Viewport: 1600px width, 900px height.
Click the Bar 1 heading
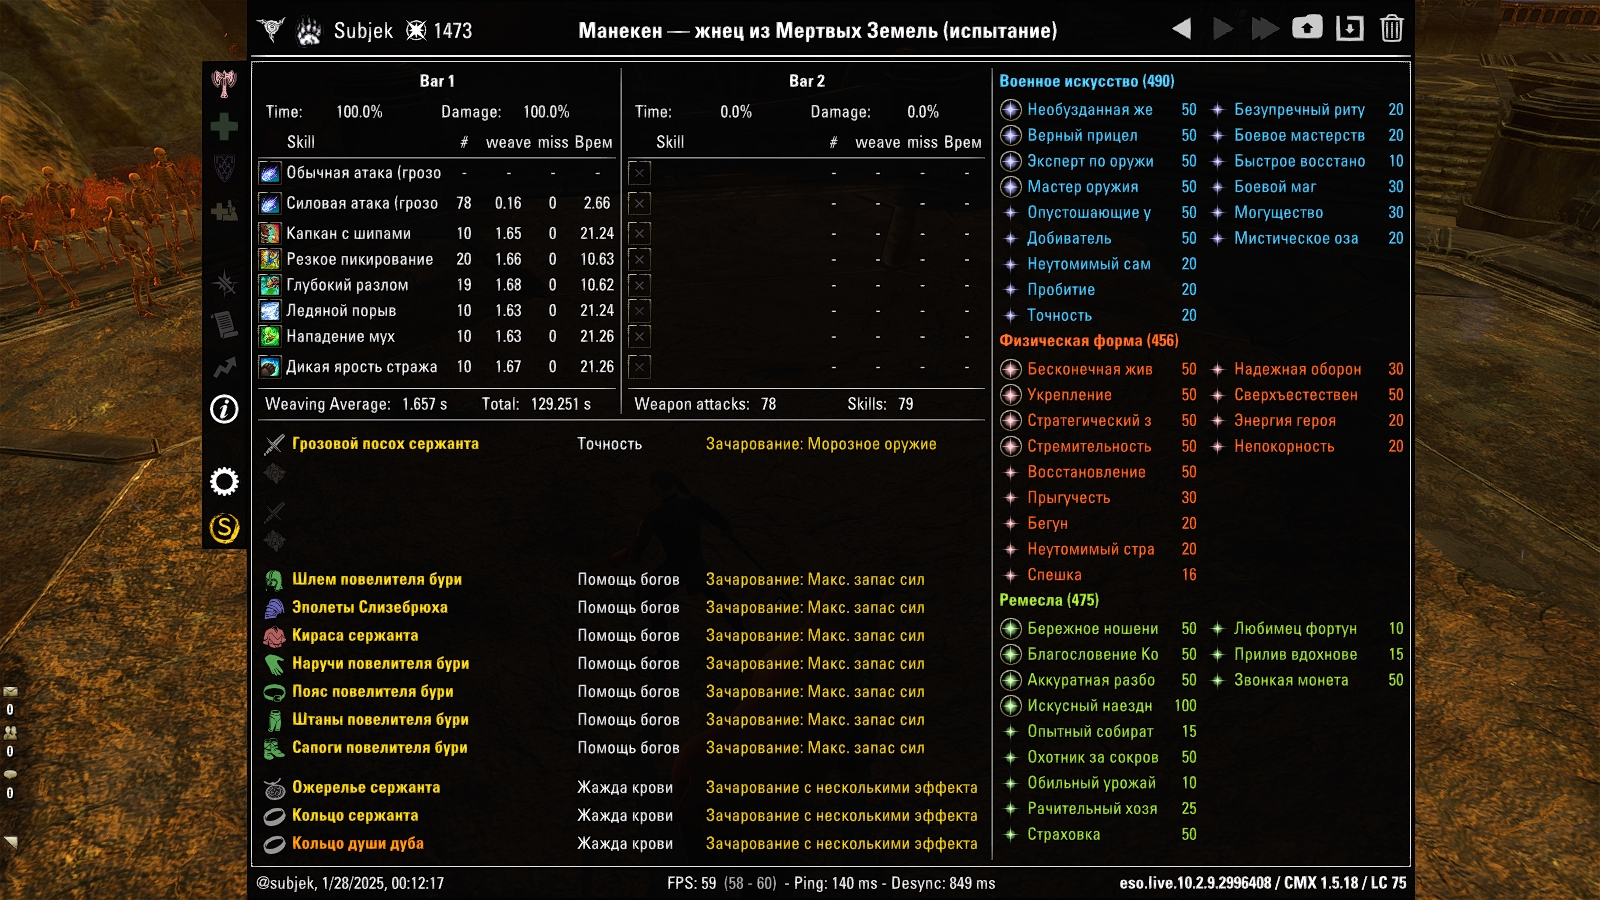click(437, 81)
